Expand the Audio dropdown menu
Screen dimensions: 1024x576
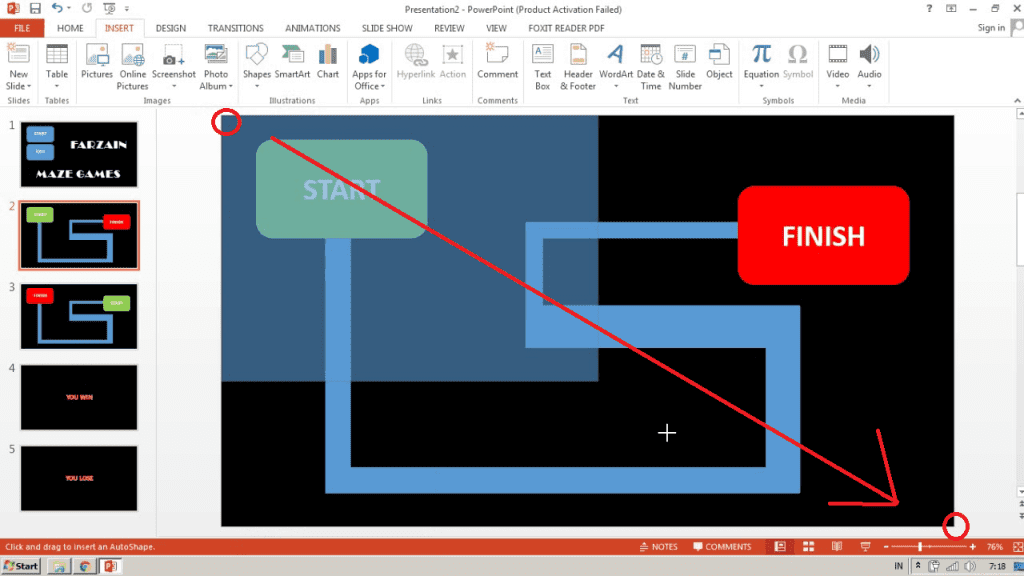[x=869, y=86]
